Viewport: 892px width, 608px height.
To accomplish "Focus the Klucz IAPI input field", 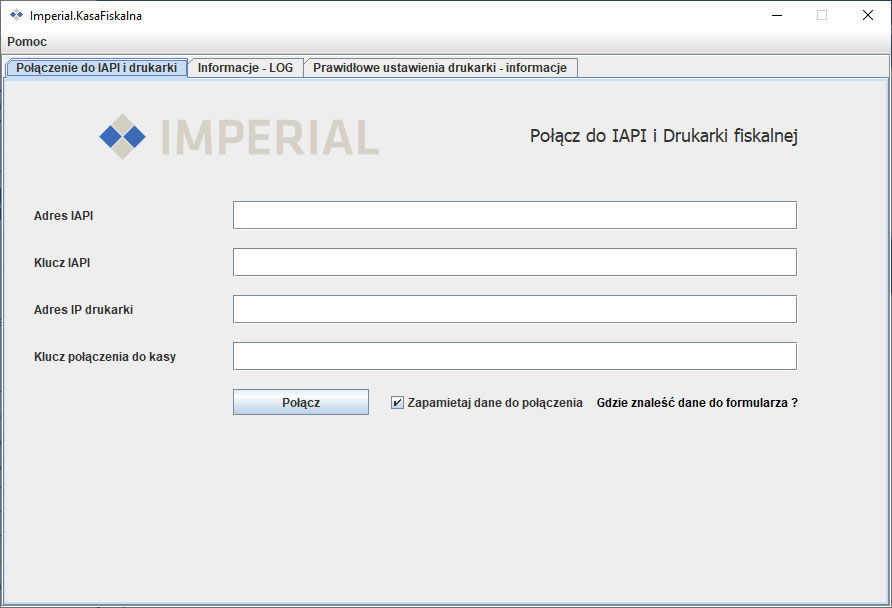I will pyautogui.click(x=515, y=262).
